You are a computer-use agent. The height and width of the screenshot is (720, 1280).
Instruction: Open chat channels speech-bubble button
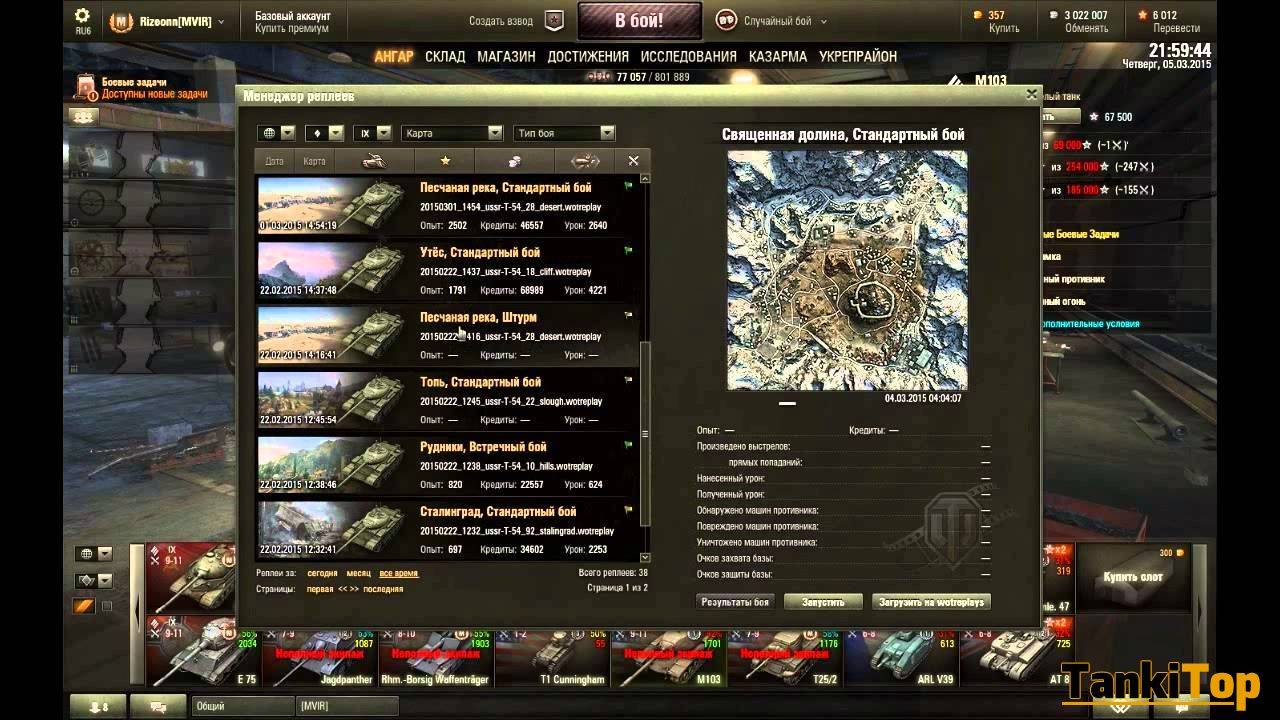pyautogui.click(x=158, y=706)
